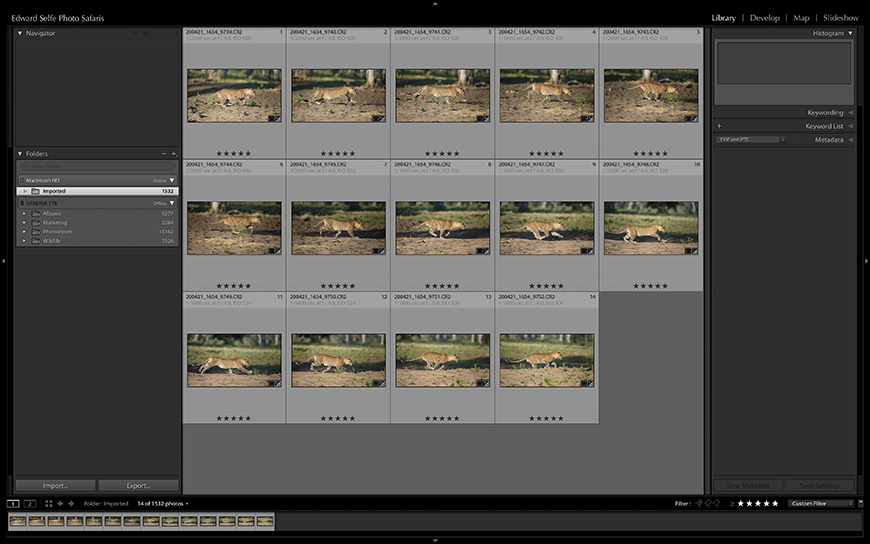
Task: Add a keyword with Keyword List plus icon
Action: (719, 126)
